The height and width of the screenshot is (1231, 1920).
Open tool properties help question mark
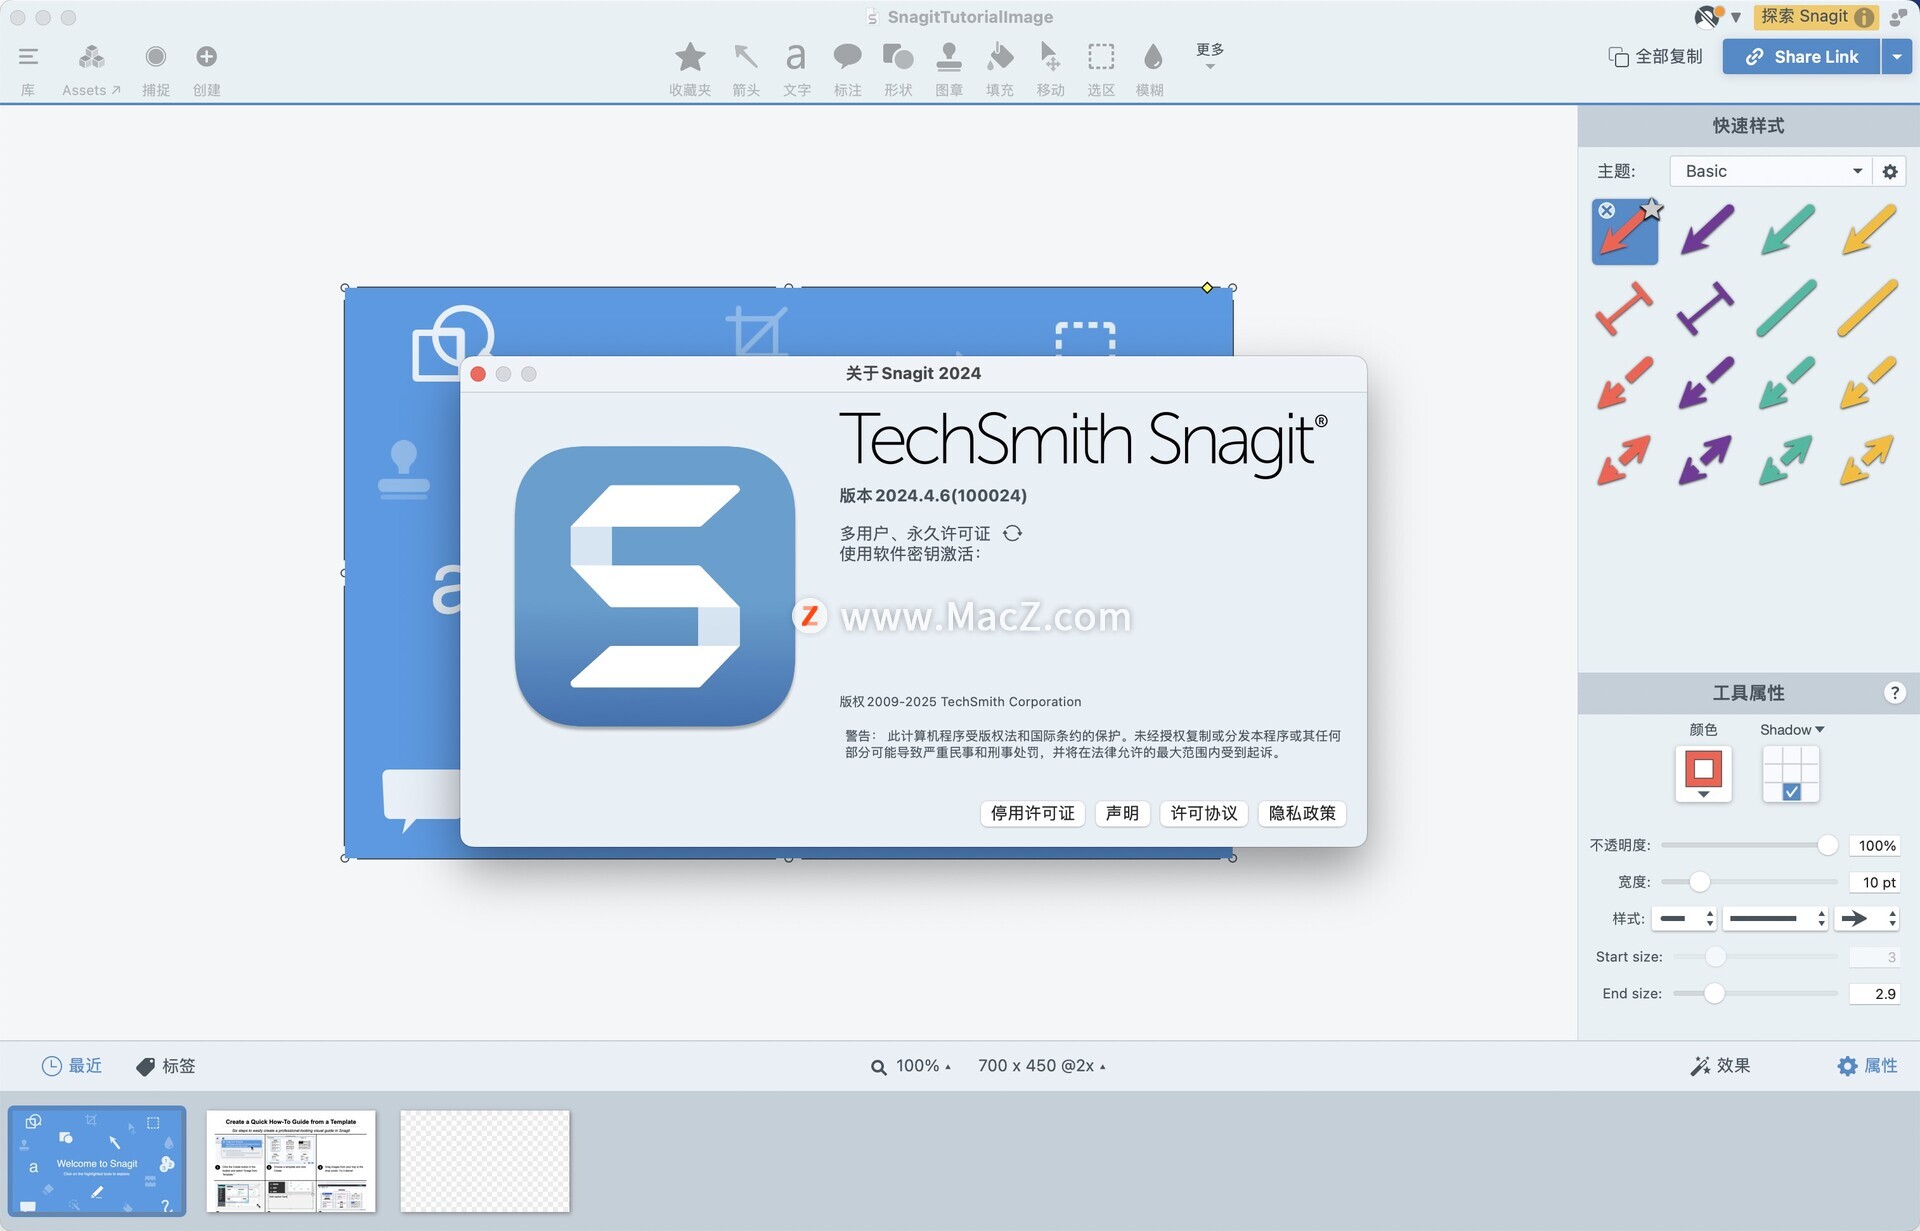1894,692
